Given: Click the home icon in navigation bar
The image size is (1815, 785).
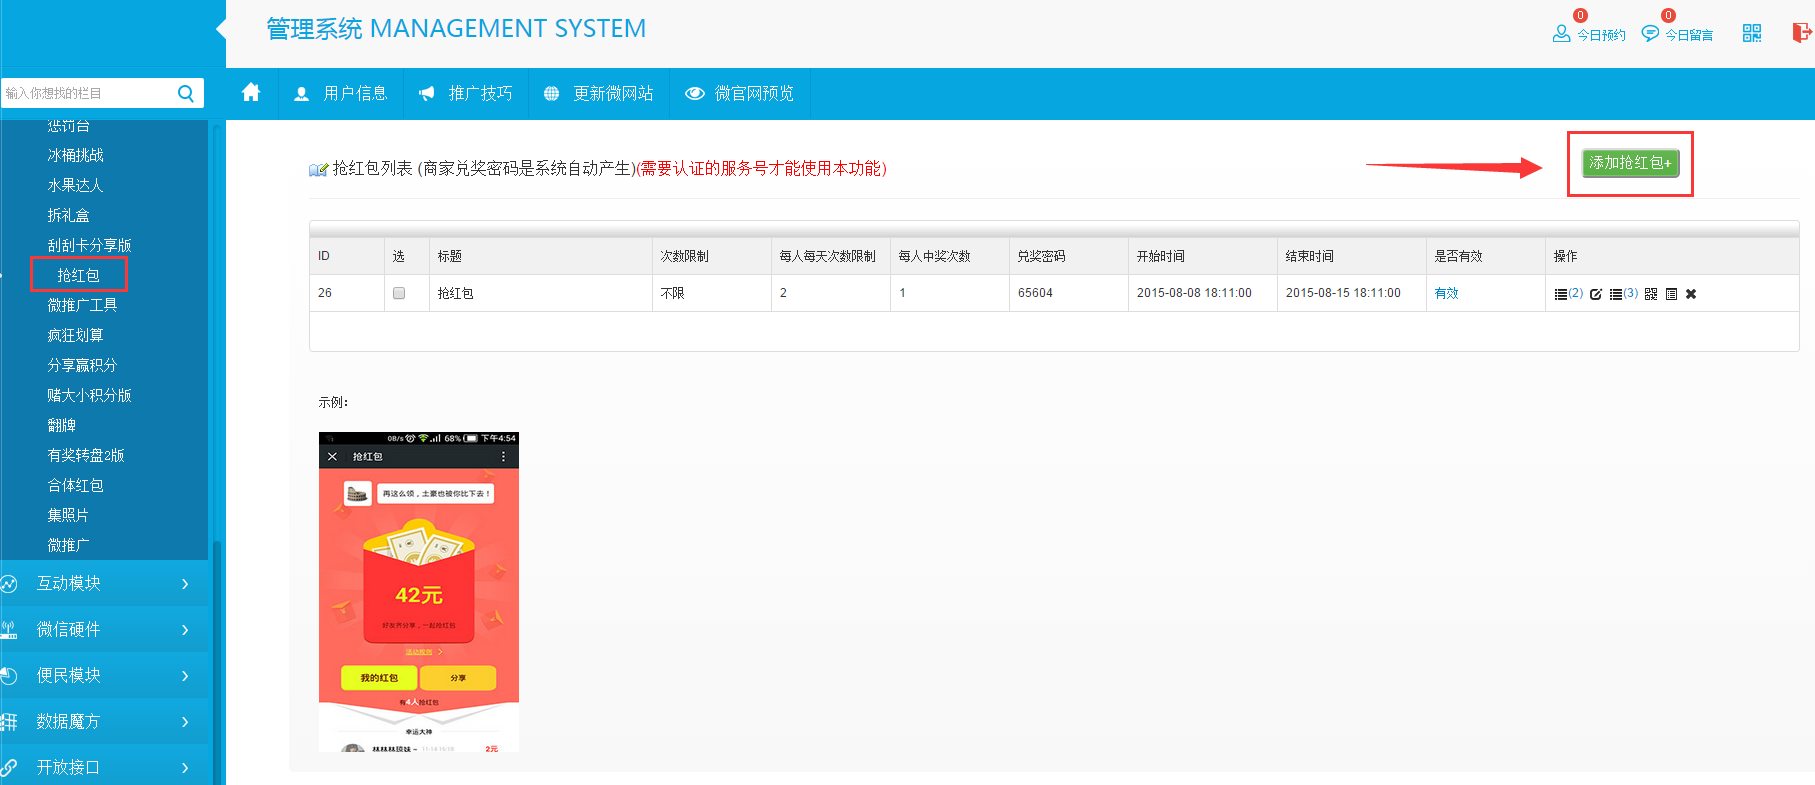Looking at the screenshot, I should pos(251,93).
